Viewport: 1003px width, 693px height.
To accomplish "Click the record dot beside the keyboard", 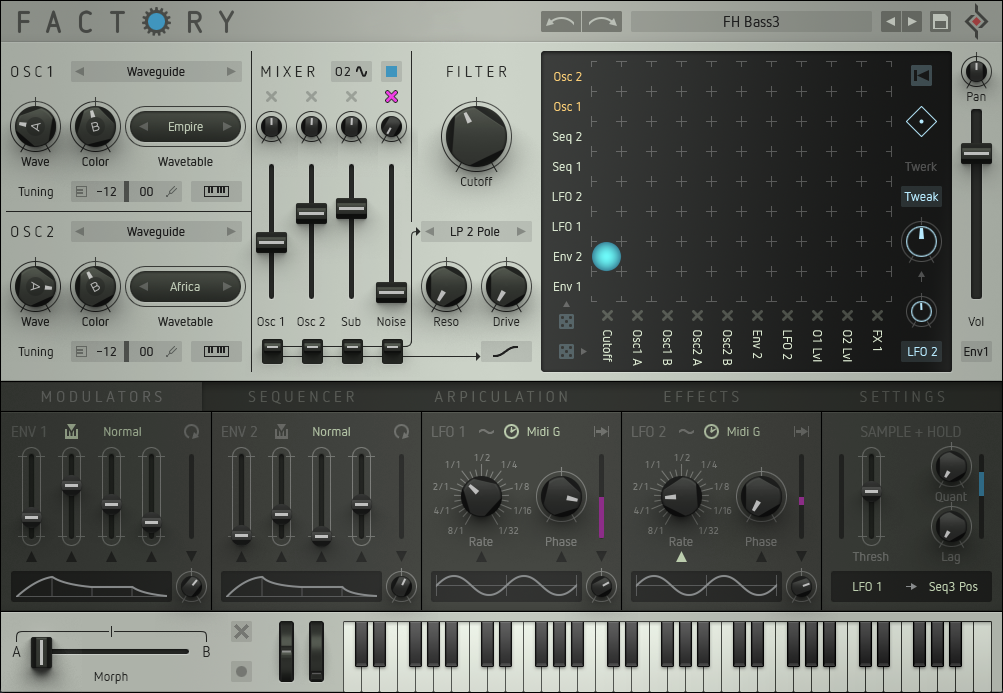I will (241, 670).
